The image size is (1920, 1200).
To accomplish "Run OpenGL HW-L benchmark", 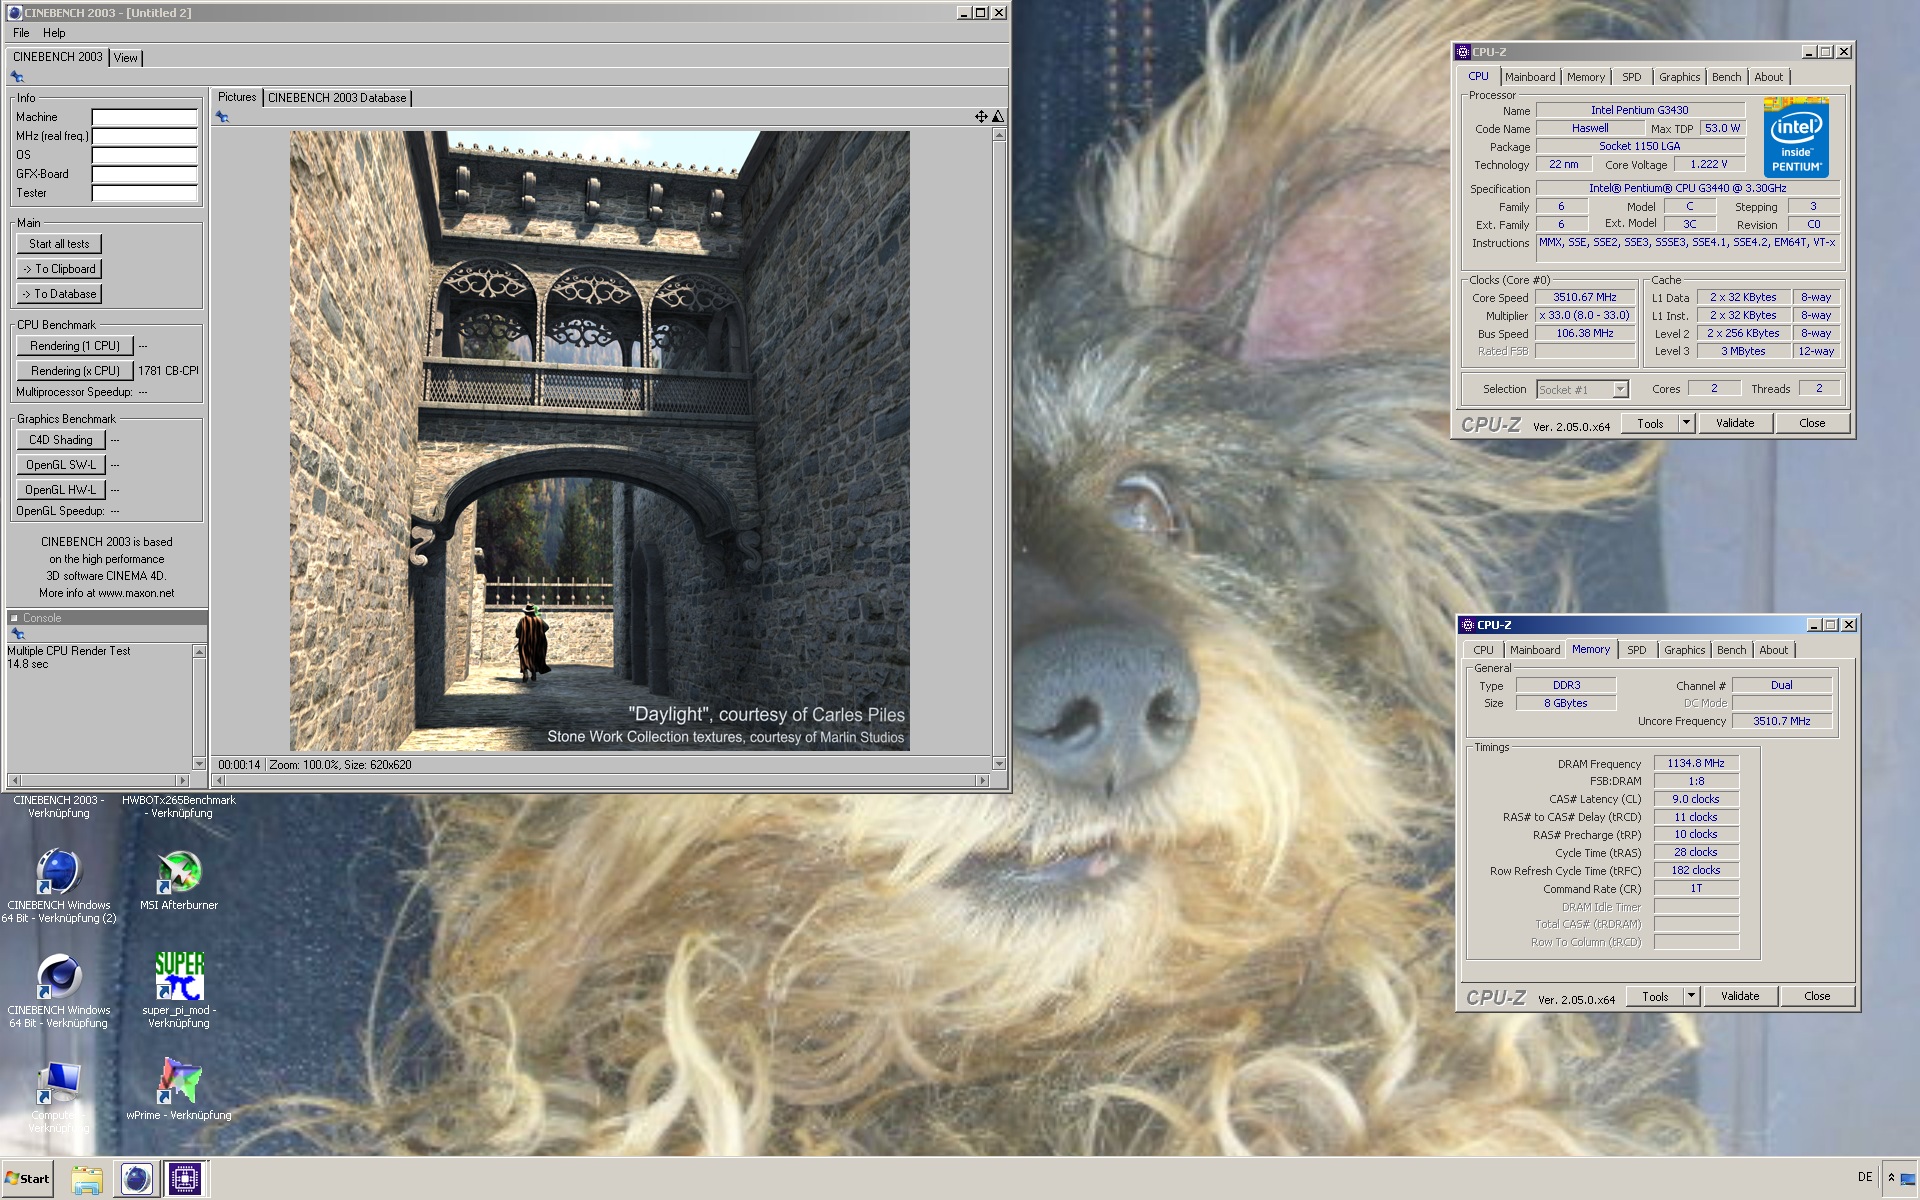I will coord(60,490).
